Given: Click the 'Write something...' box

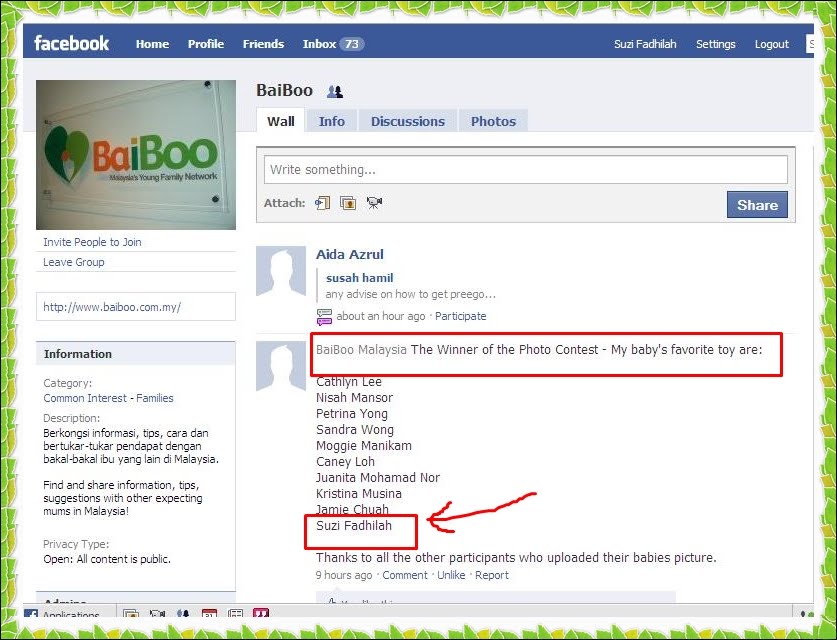Looking at the screenshot, I should pyautogui.click(x=525, y=170).
